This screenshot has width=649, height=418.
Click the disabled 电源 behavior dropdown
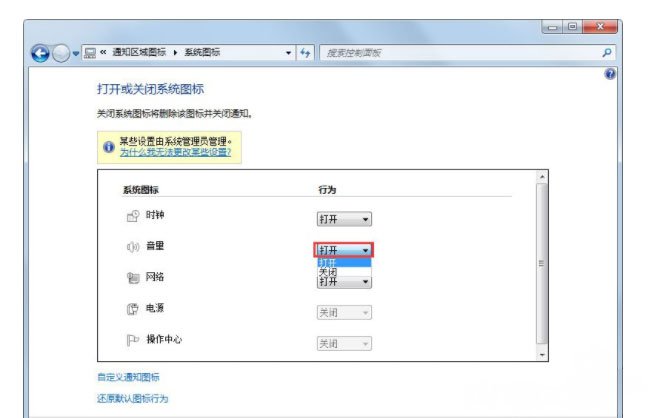pyautogui.click(x=344, y=312)
